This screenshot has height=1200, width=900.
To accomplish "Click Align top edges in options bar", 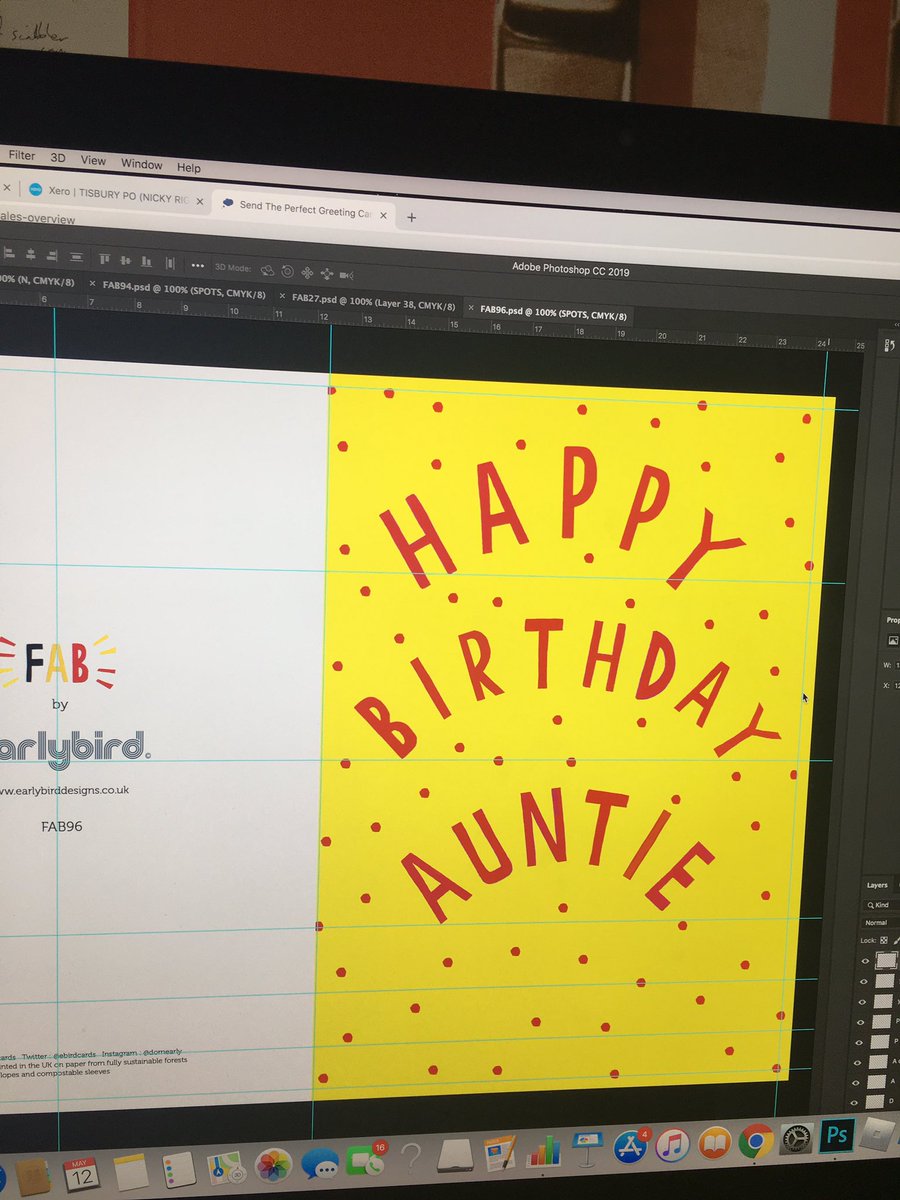I will point(105,259).
